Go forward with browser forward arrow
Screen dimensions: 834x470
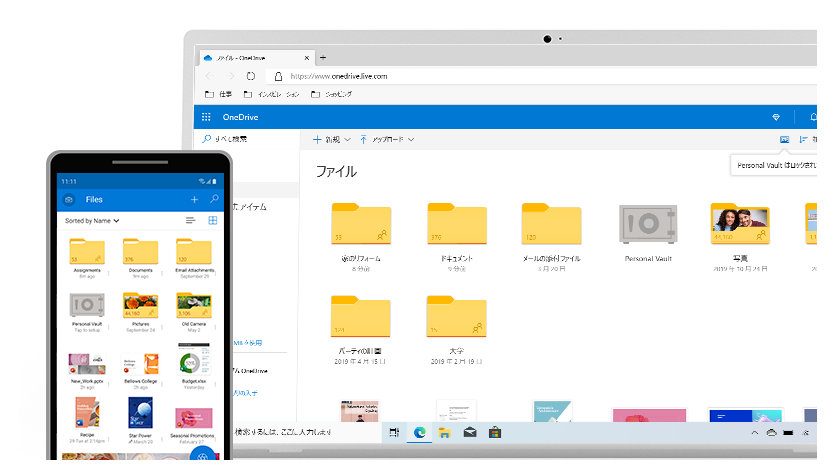(x=230, y=76)
